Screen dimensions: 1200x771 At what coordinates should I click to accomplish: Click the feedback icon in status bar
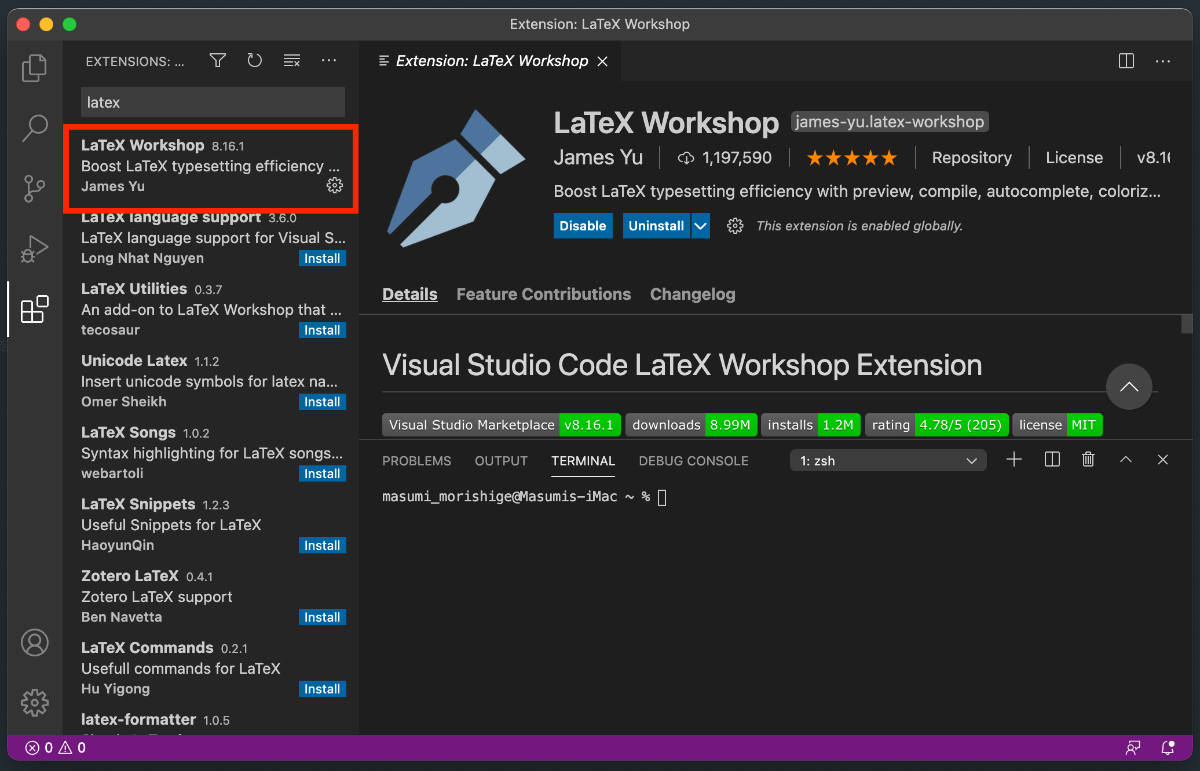coord(1132,747)
